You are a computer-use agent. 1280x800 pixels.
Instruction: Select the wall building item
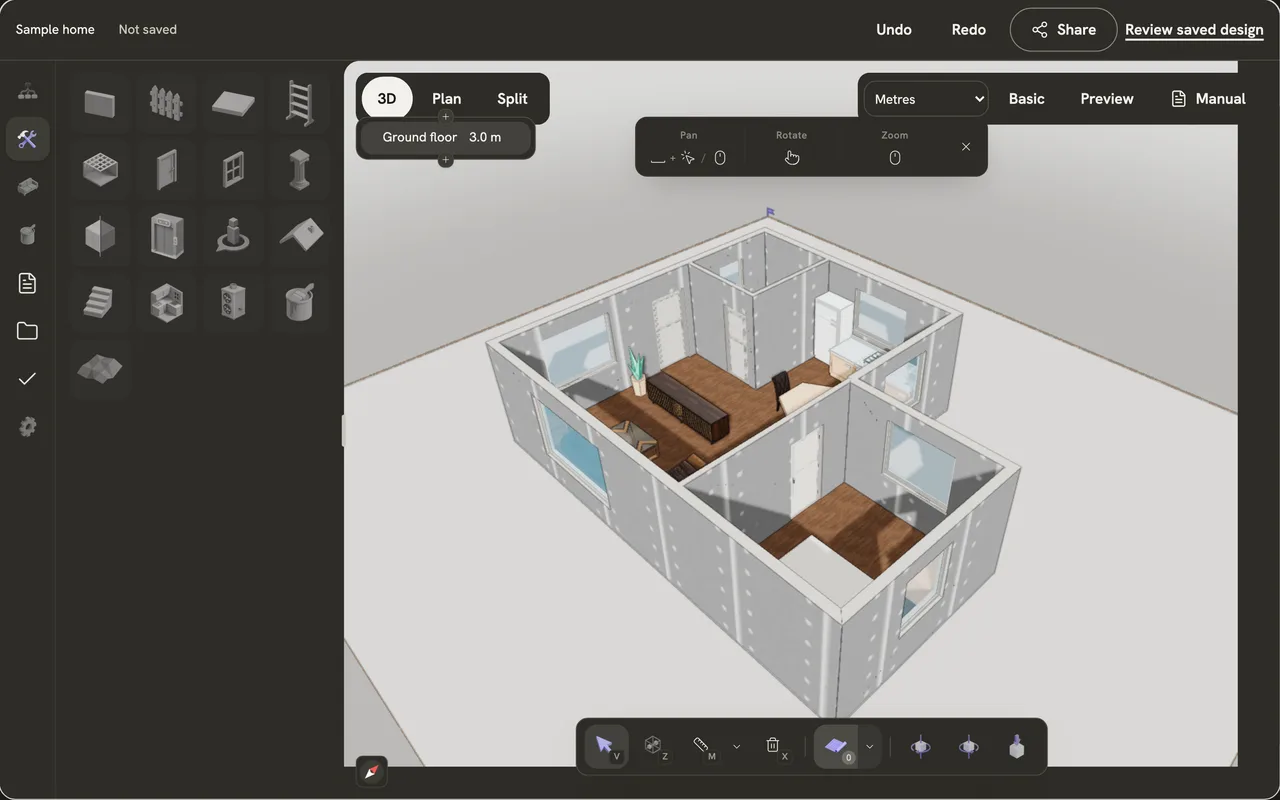click(x=100, y=103)
